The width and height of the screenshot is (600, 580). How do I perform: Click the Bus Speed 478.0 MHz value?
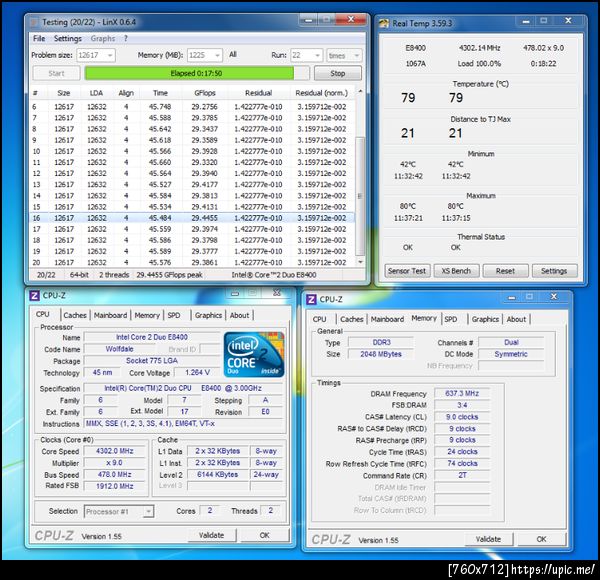(114, 474)
